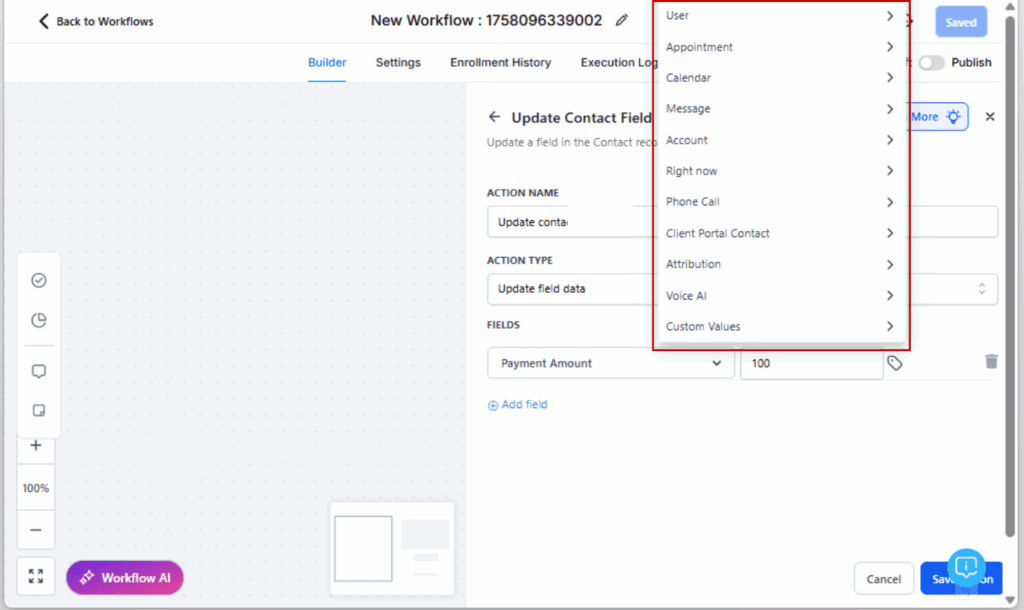Launch Workflow AI assistant
Viewport: 1024px width, 610px height.
coord(125,578)
